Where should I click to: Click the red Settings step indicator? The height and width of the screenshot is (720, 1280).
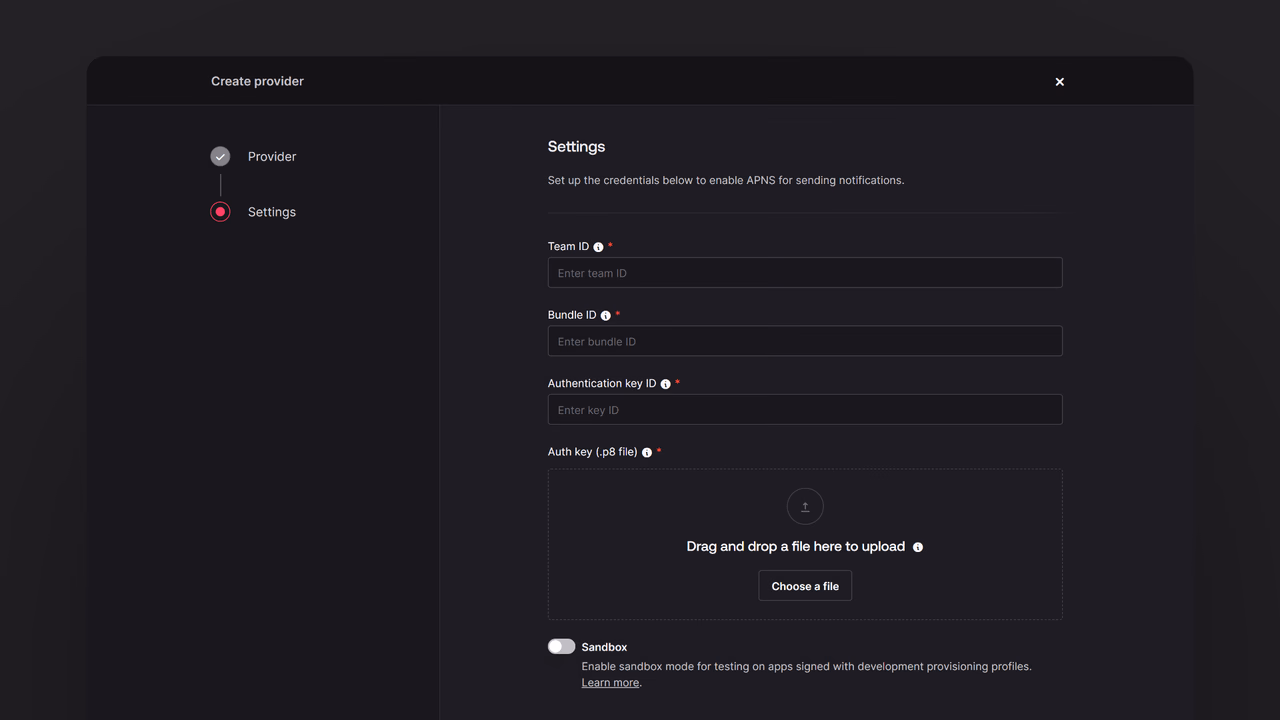tap(220, 212)
